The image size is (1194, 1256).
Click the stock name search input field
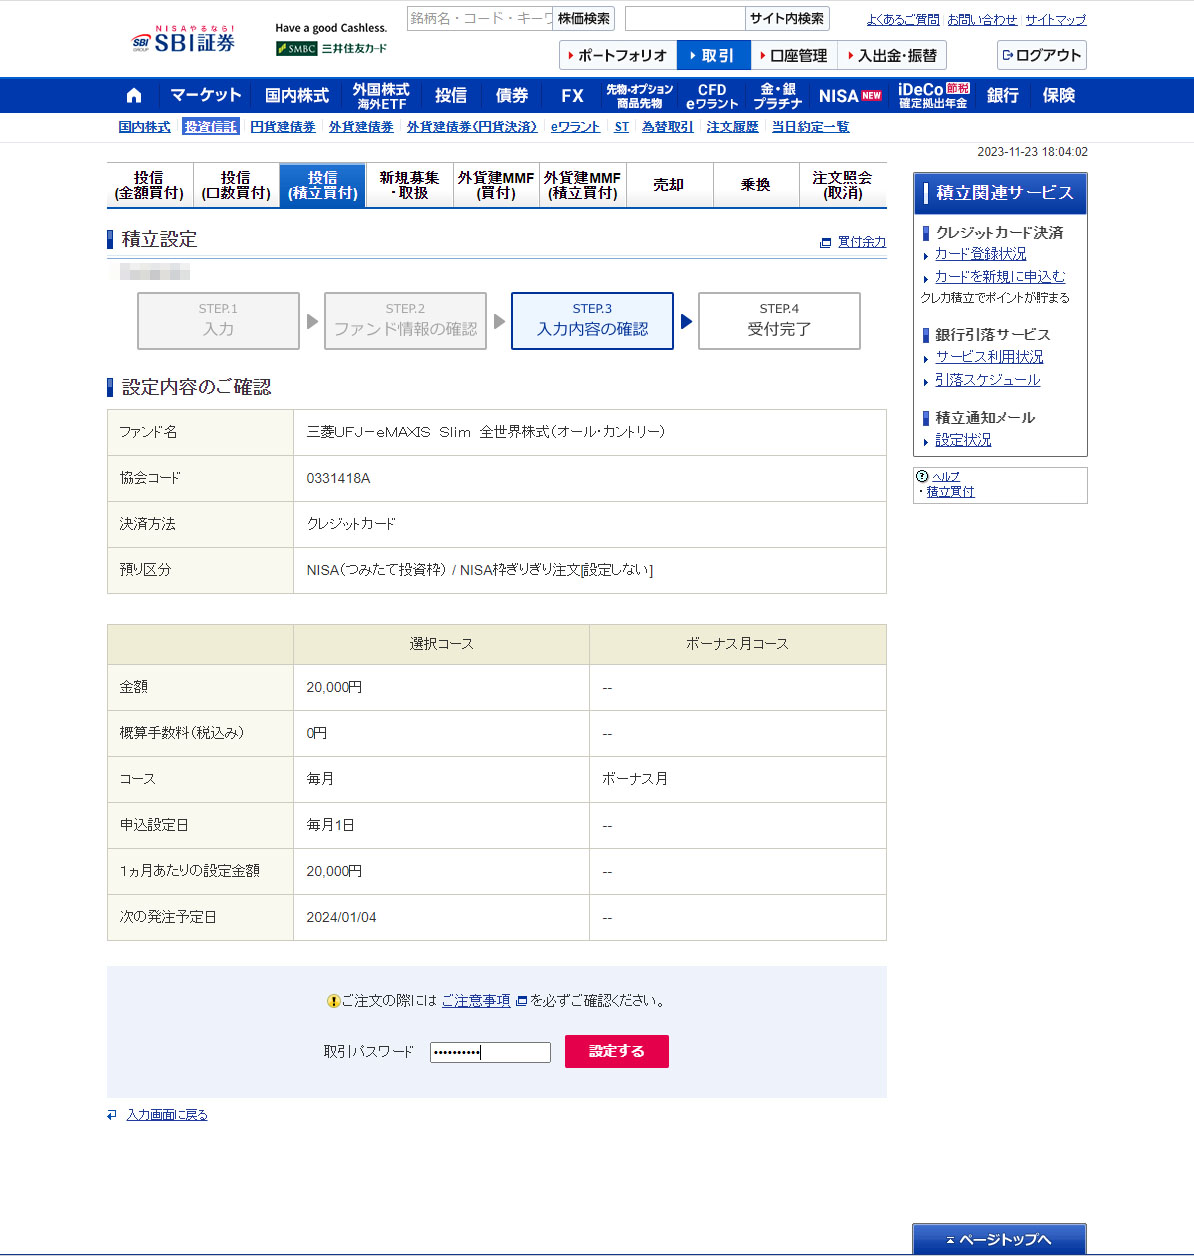(x=479, y=19)
